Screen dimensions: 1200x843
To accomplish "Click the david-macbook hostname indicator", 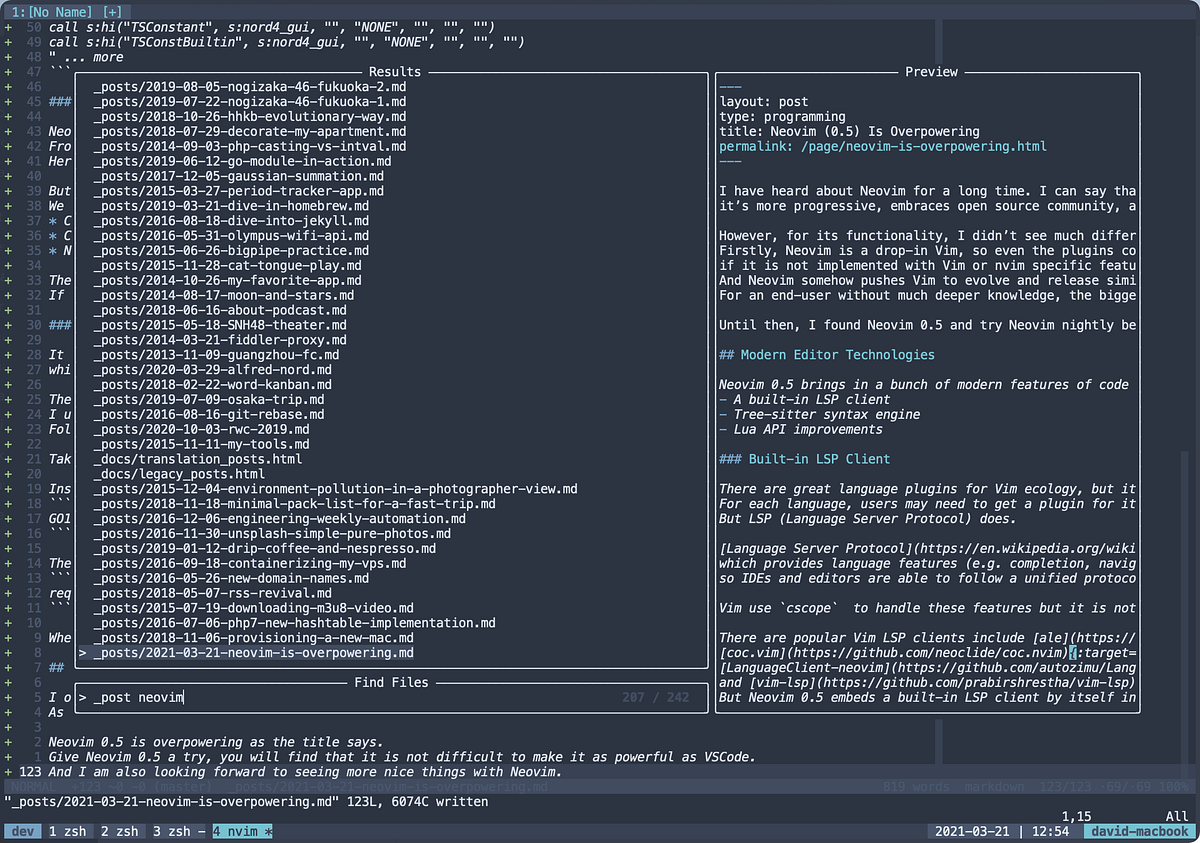I will coord(1138,830).
